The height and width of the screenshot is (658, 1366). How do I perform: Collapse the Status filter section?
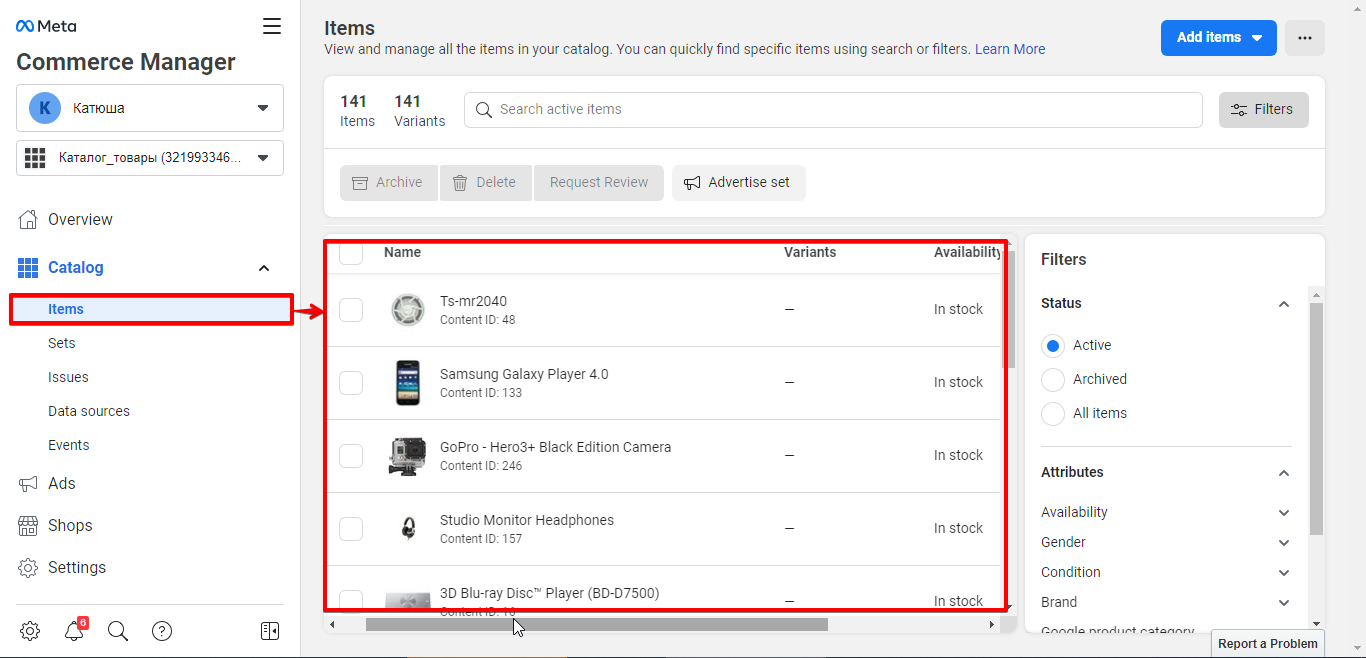point(1284,304)
